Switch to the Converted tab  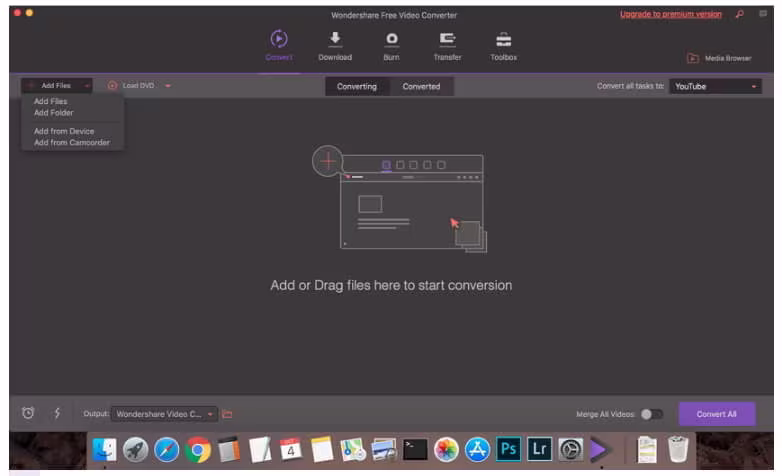(421, 86)
